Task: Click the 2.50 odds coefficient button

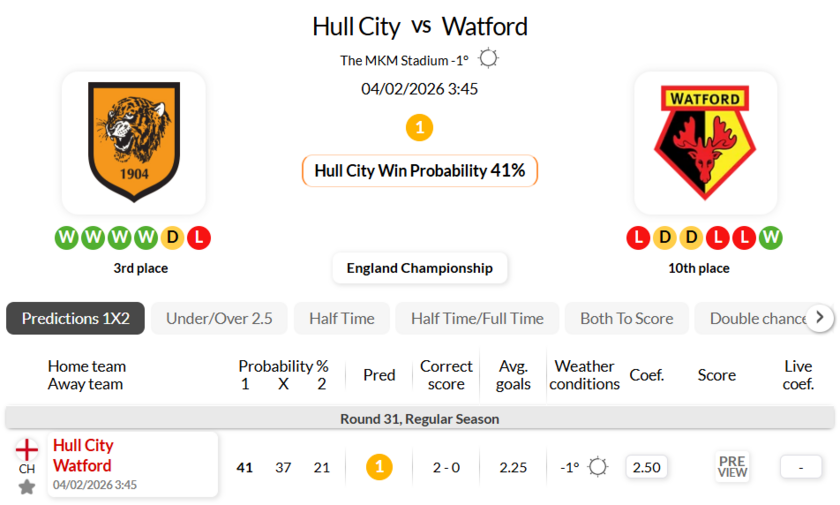Action: (647, 467)
